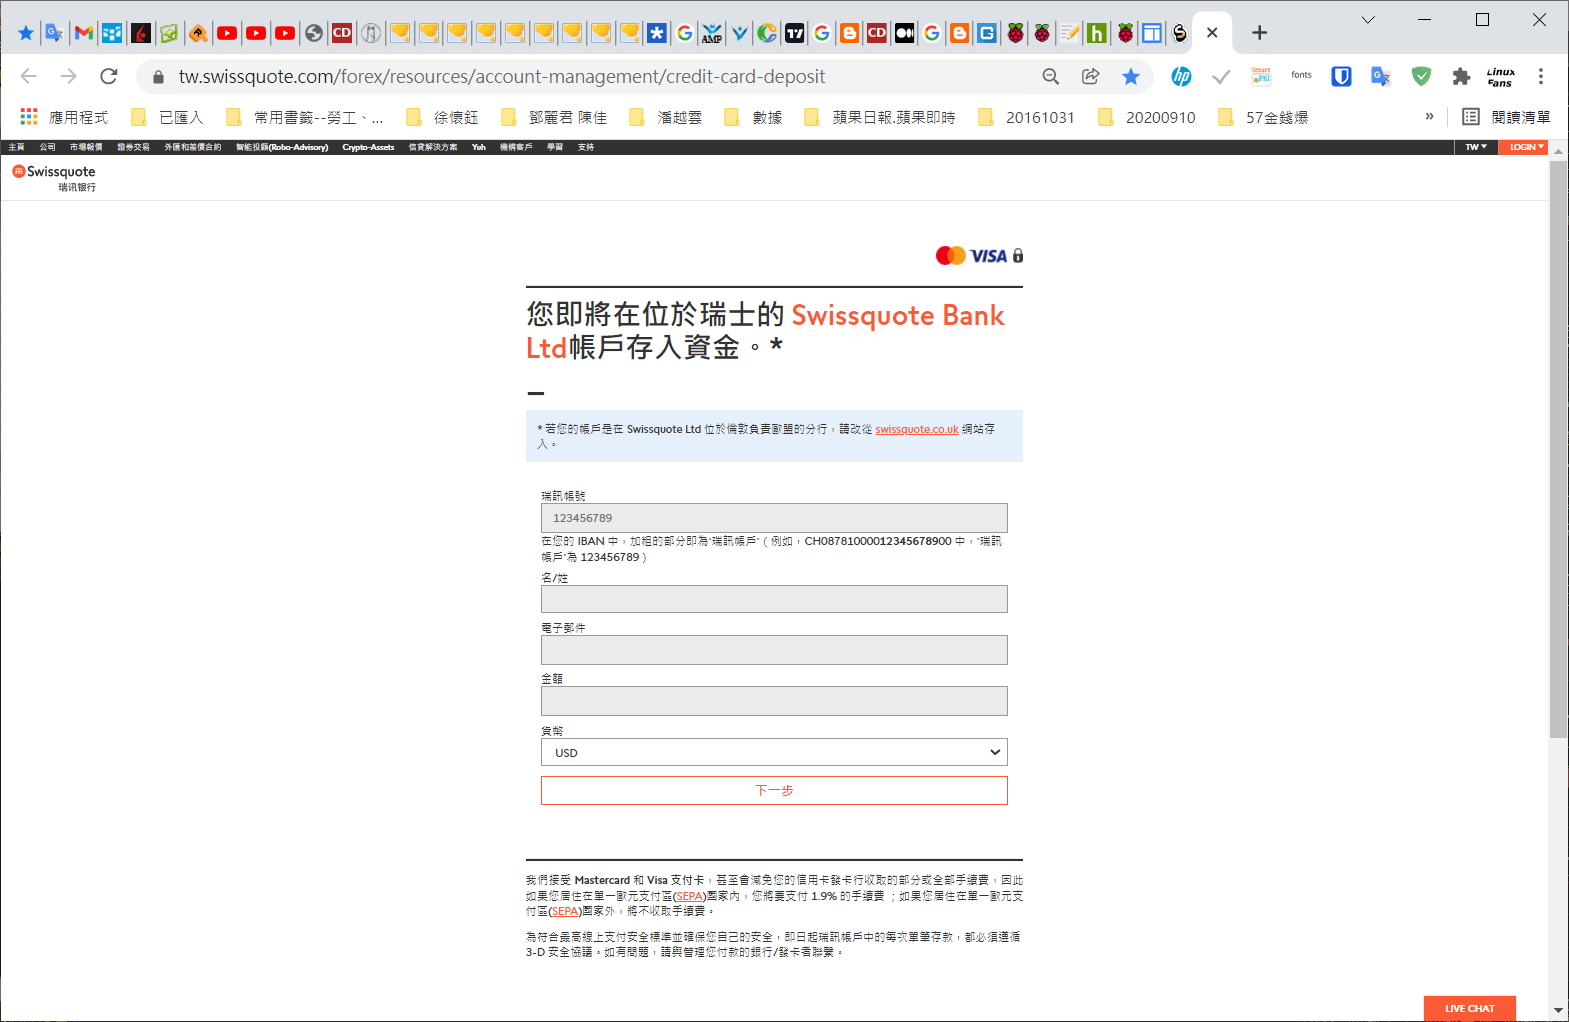Click the 下一步 next step button

(774, 790)
